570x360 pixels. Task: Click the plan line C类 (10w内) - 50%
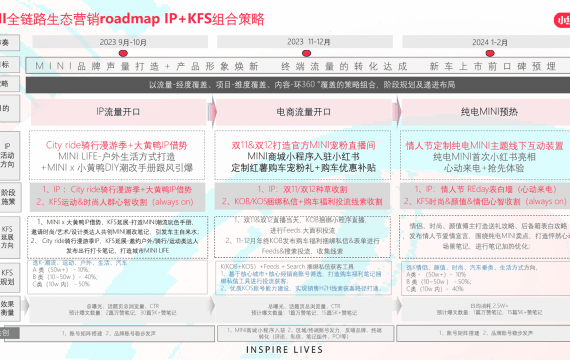coord(61,284)
